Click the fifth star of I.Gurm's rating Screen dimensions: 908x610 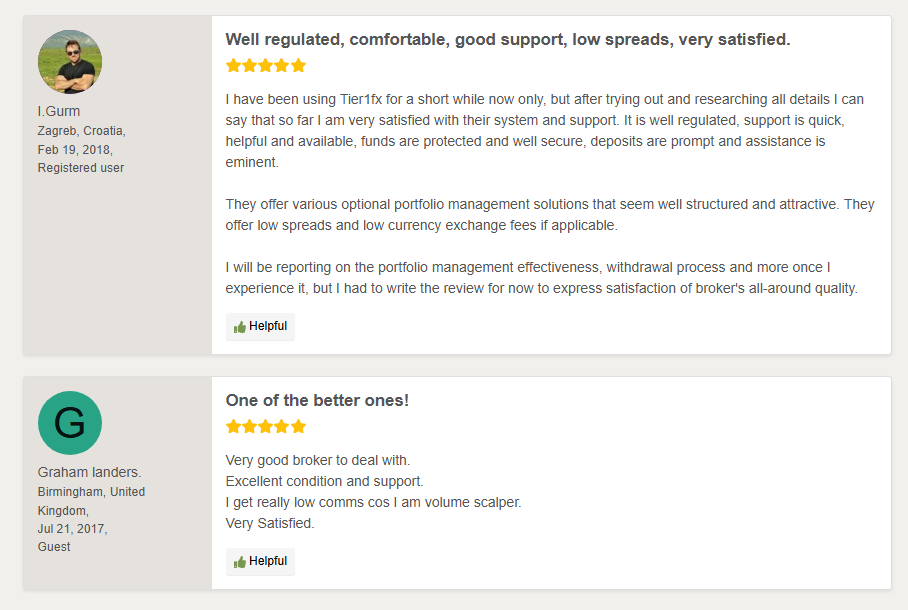pos(298,65)
